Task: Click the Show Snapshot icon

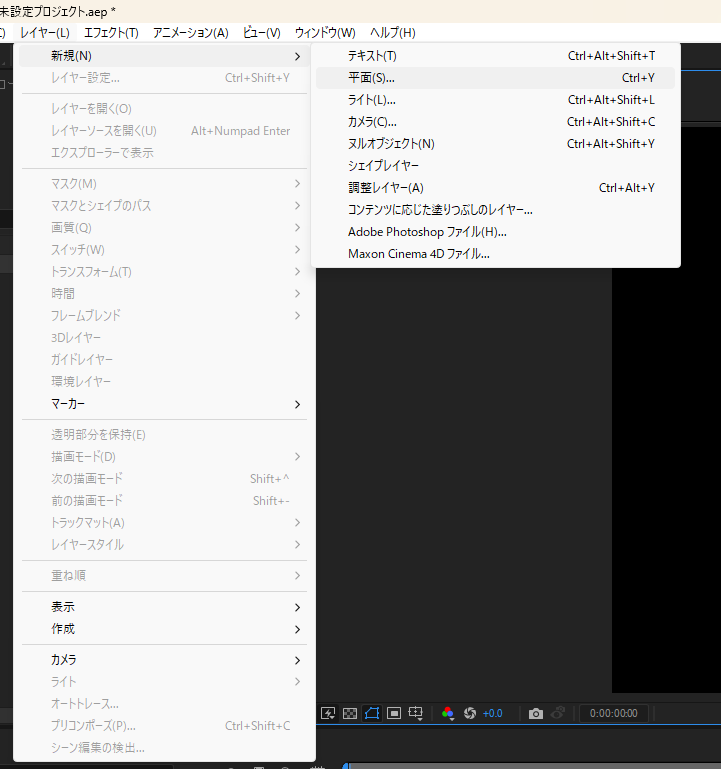Action: point(558,713)
